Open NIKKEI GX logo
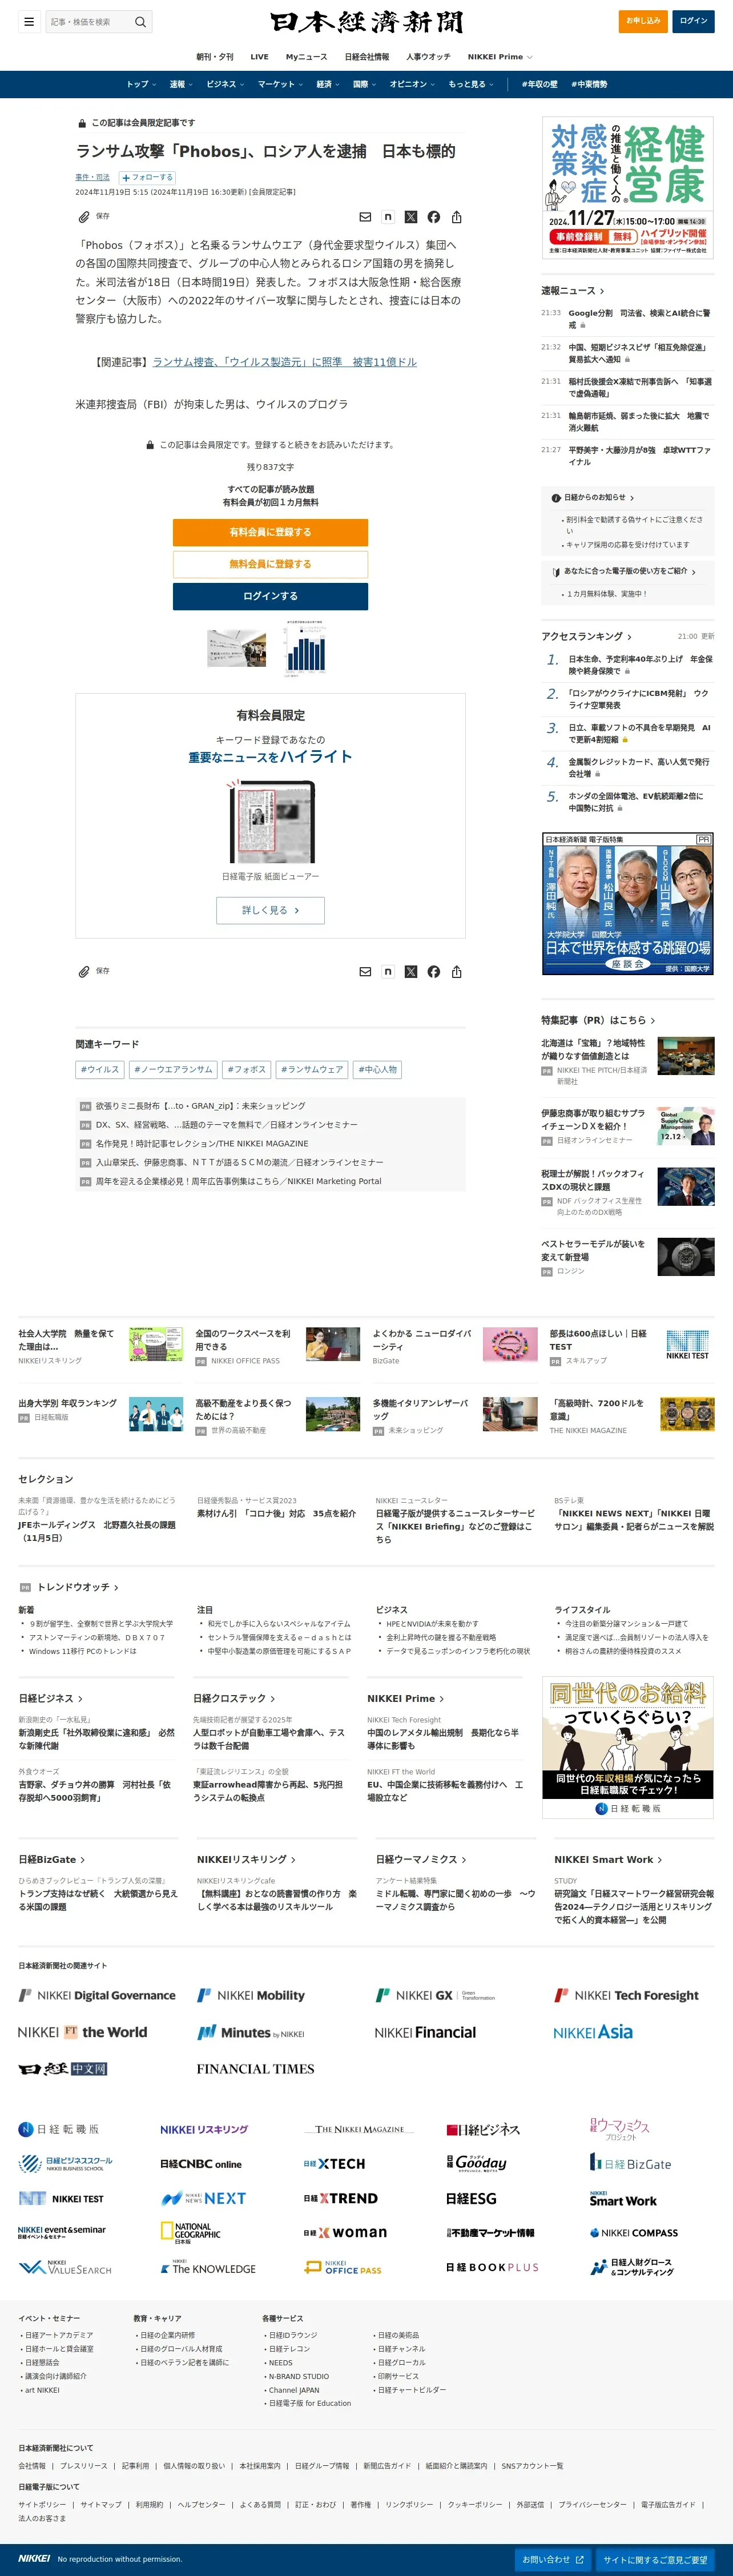Image resolution: width=733 pixels, height=2576 pixels. coord(435,1995)
